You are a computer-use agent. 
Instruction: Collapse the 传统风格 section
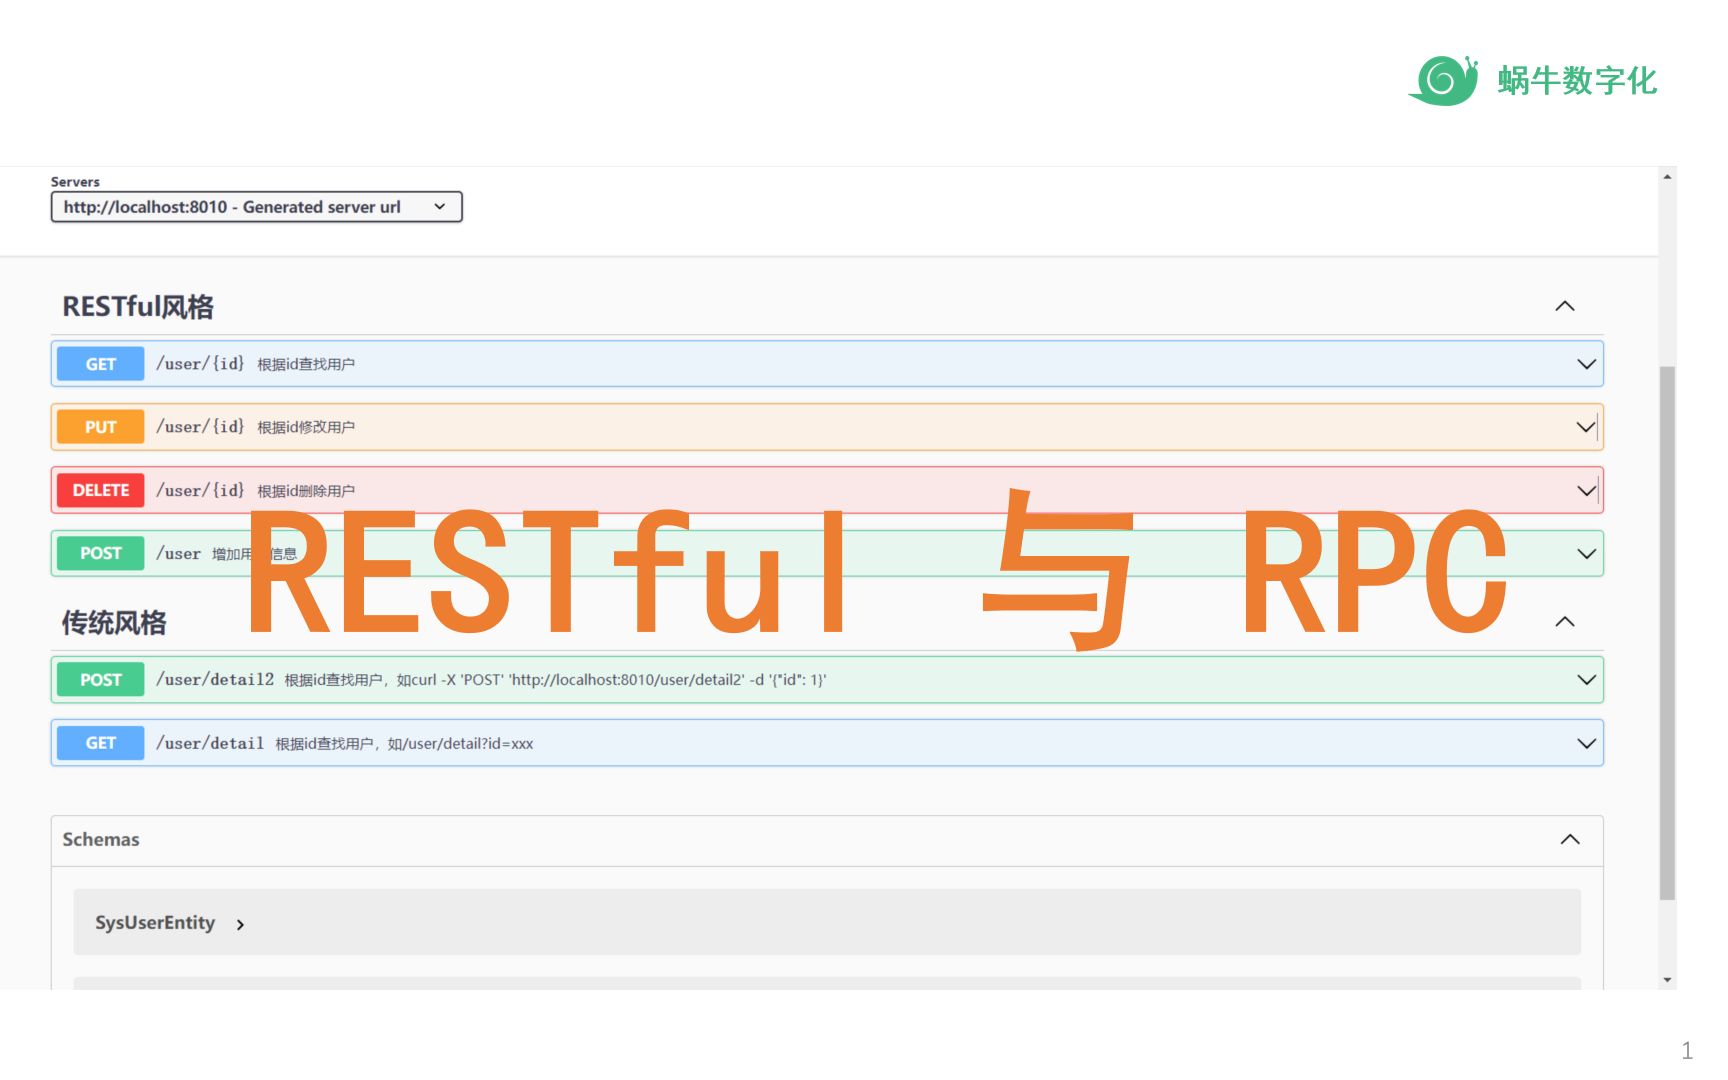pyautogui.click(x=1565, y=622)
